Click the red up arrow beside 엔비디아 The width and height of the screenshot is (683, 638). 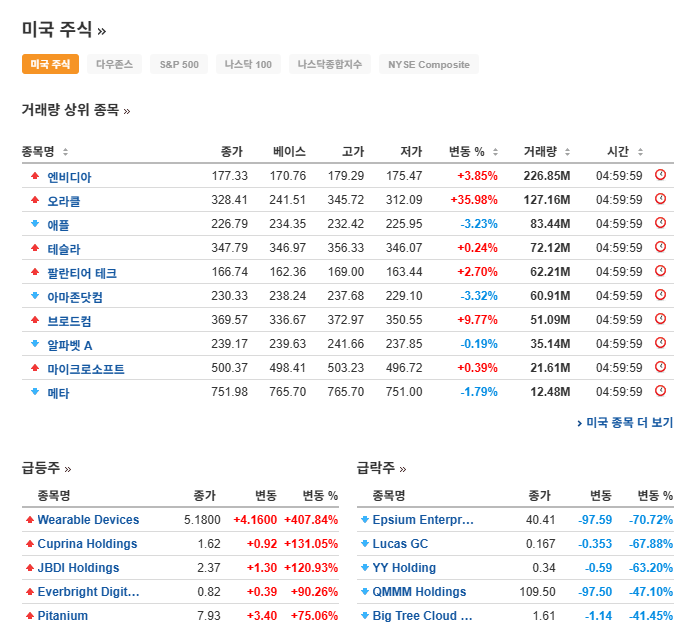pyautogui.click(x=35, y=176)
